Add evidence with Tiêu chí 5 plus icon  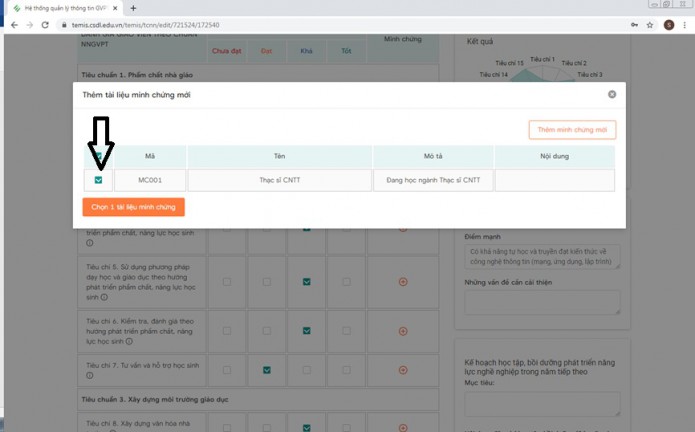(x=403, y=282)
